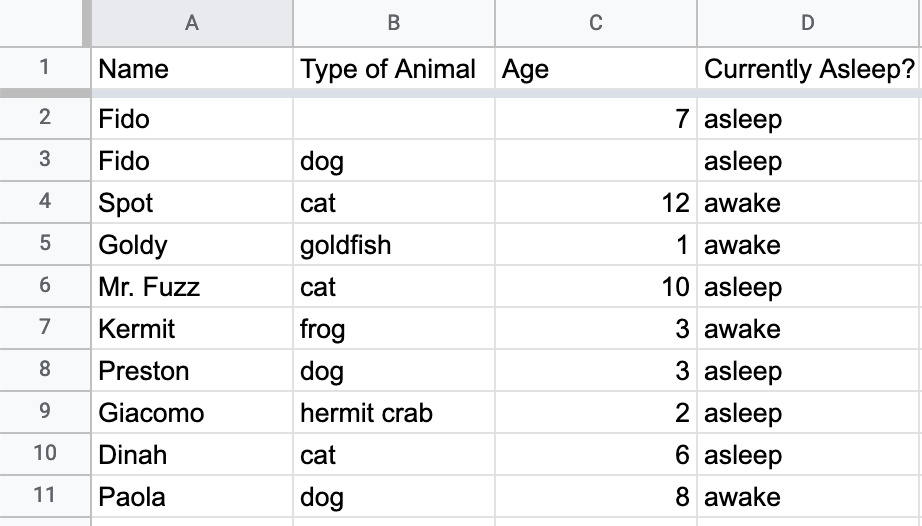The height and width of the screenshot is (526, 922).
Task: Click the column C header
Action: (596, 23)
